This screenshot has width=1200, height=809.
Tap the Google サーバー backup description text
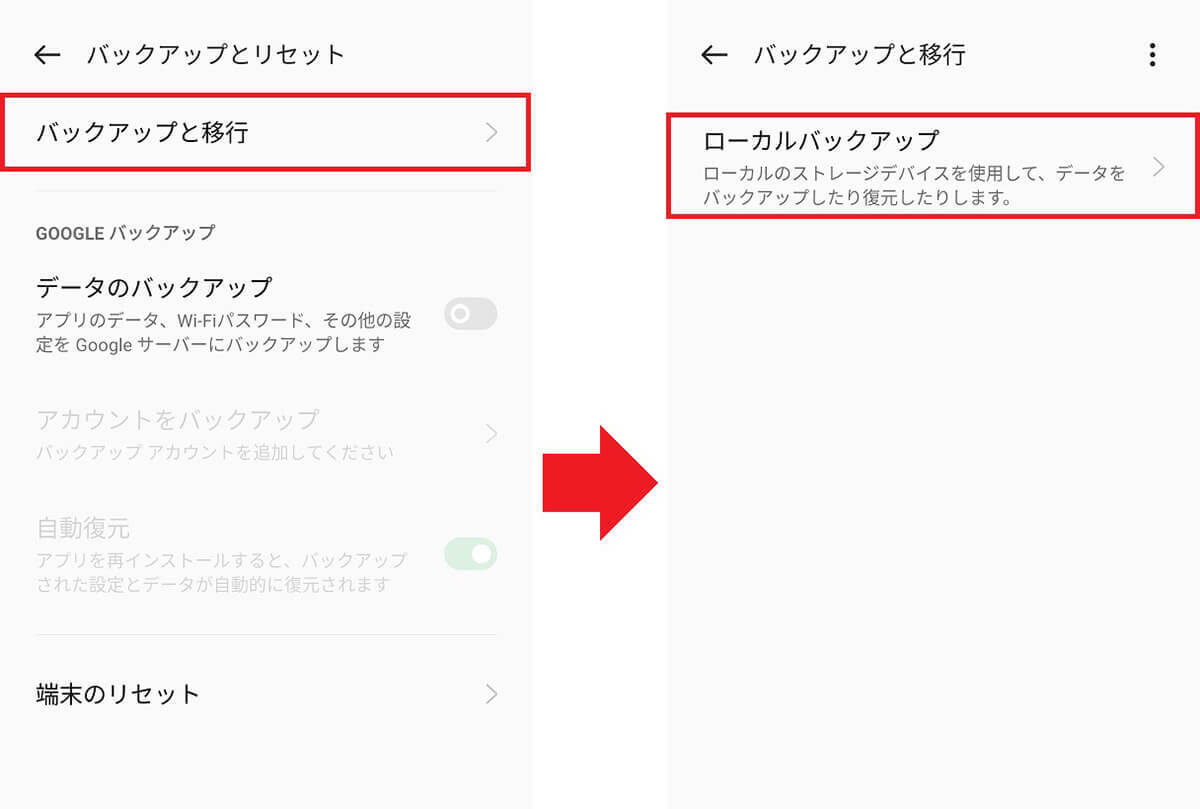(x=223, y=332)
